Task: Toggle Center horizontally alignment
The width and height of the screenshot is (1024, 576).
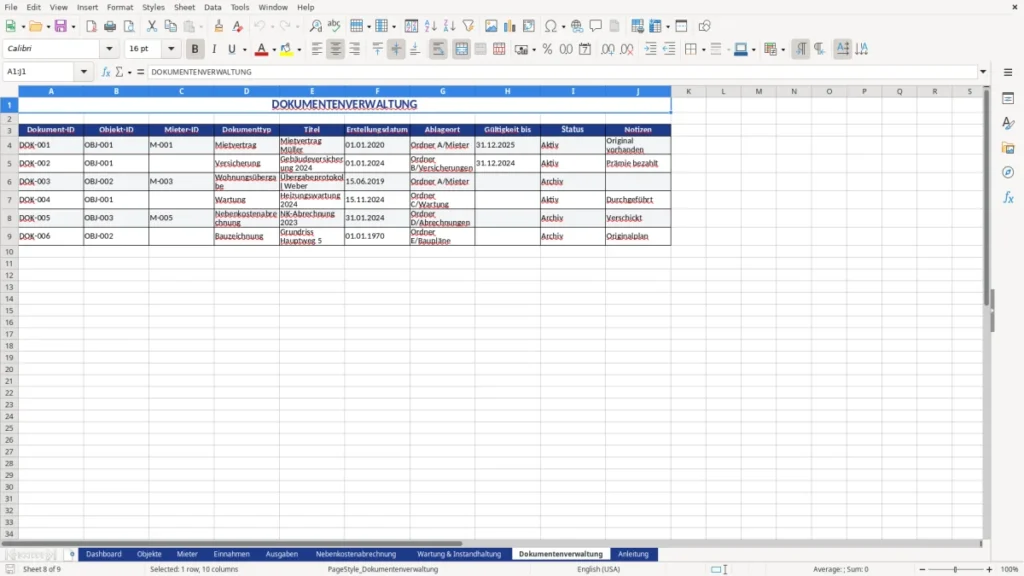Action: pos(336,49)
